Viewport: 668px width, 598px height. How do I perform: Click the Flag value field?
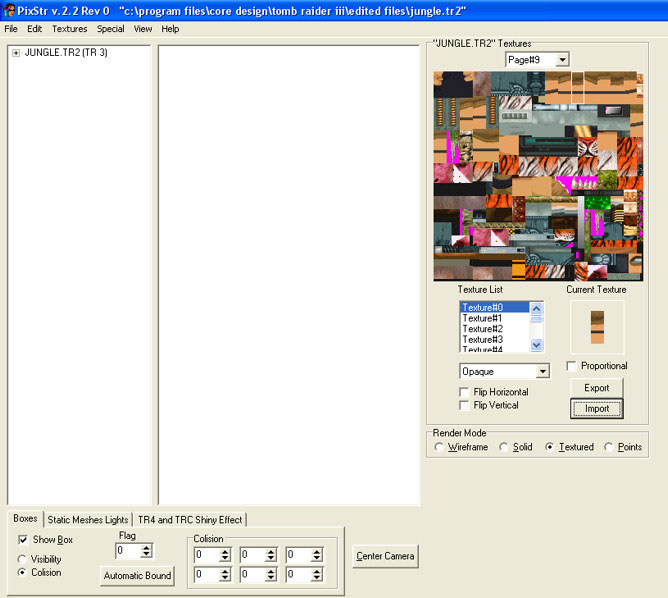128,551
